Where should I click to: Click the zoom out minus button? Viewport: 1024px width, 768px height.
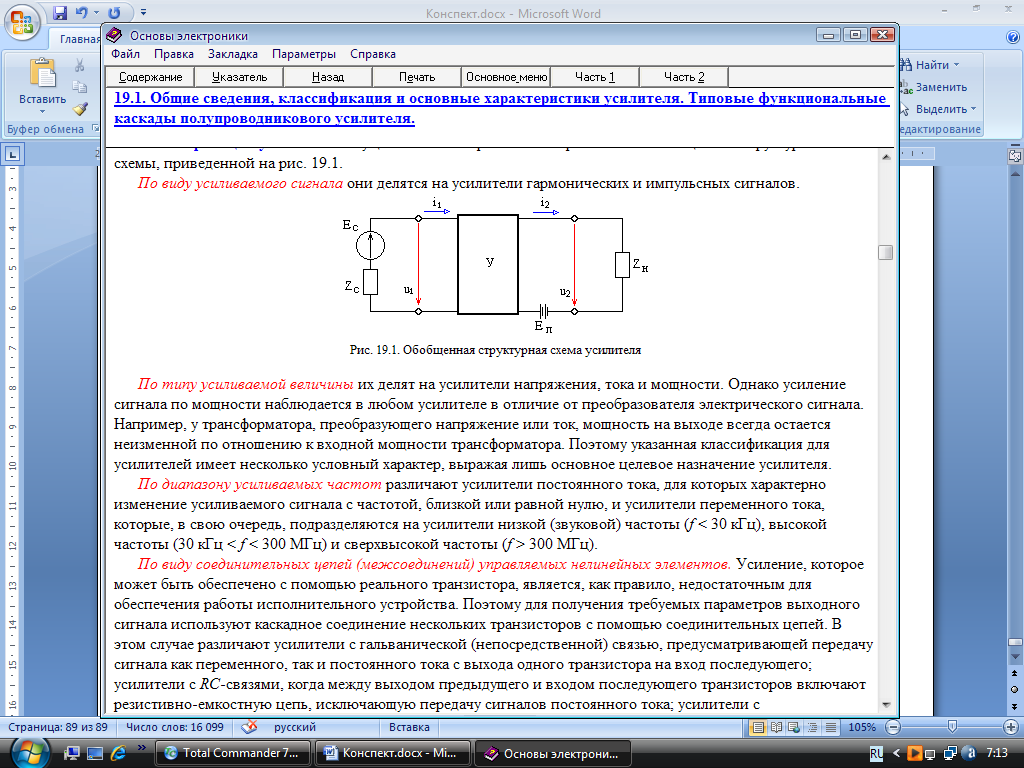click(893, 727)
